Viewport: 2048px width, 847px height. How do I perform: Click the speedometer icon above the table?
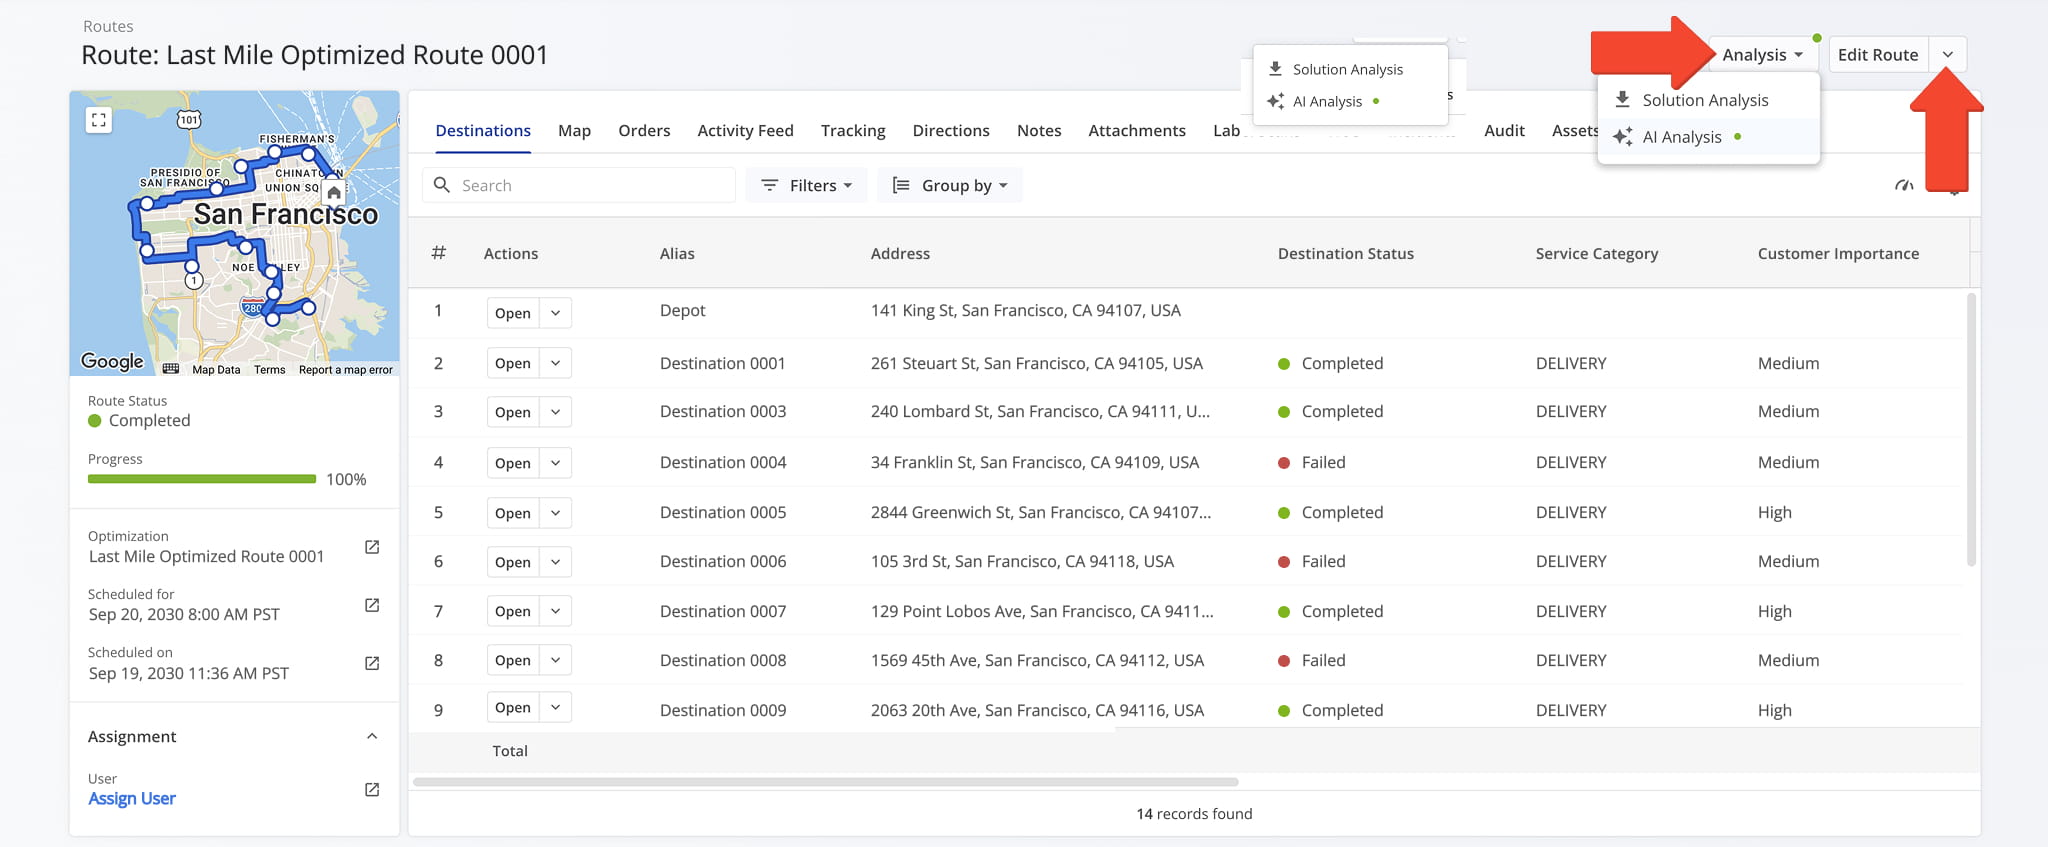tap(1904, 185)
